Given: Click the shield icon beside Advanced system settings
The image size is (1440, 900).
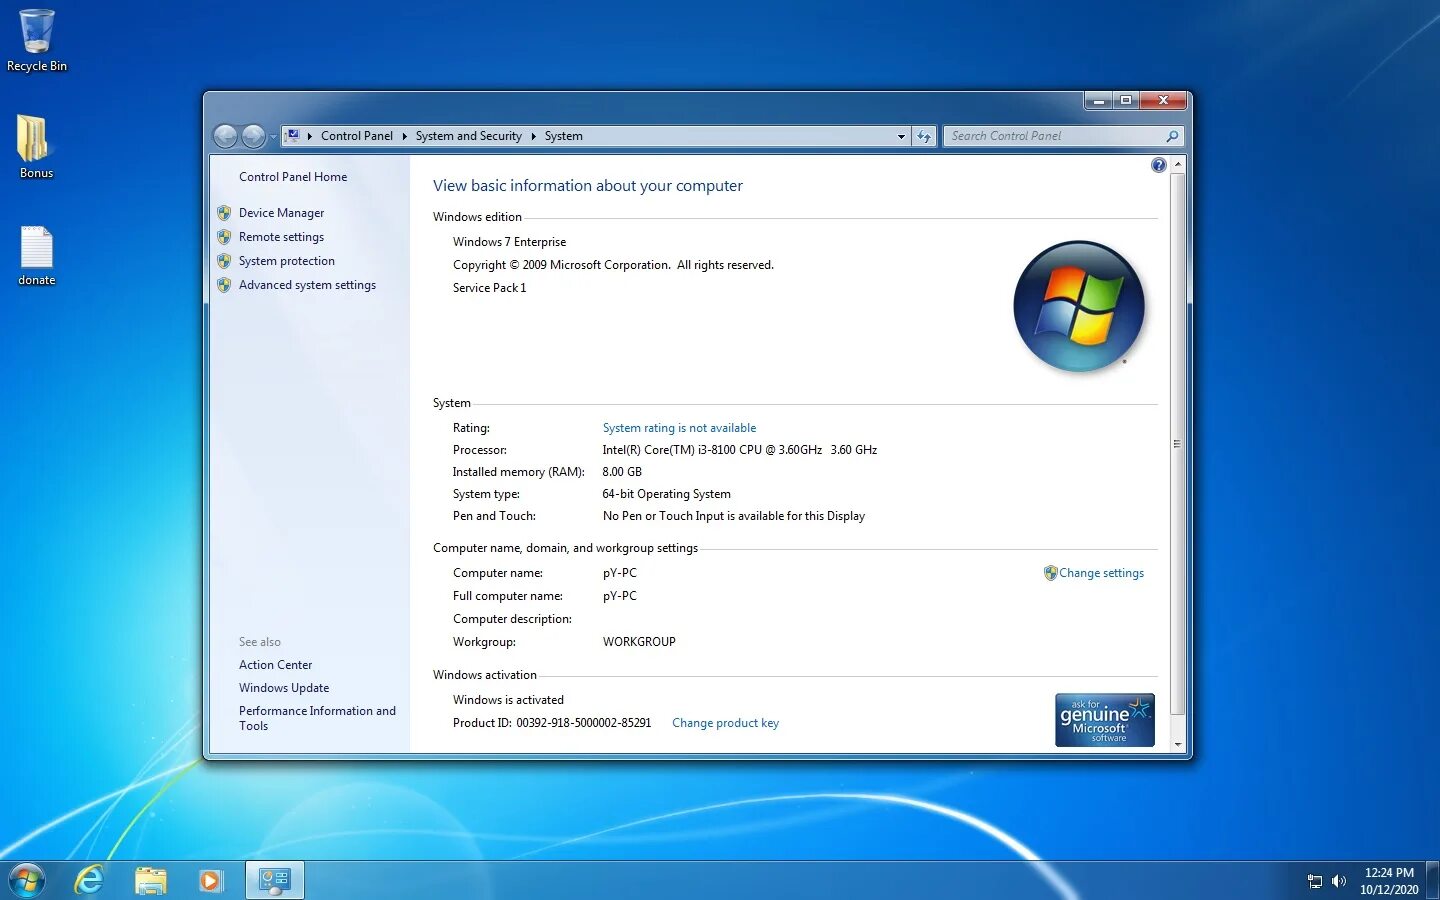Looking at the screenshot, I should (224, 285).
